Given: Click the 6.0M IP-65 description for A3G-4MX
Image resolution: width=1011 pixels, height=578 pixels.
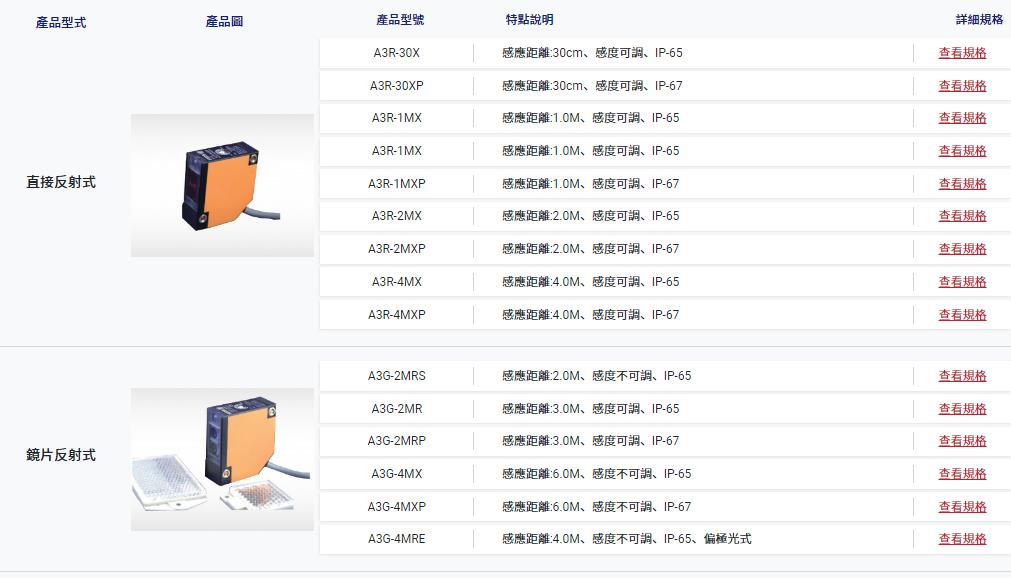Looking at the screenshot, I should click(596, 474).
